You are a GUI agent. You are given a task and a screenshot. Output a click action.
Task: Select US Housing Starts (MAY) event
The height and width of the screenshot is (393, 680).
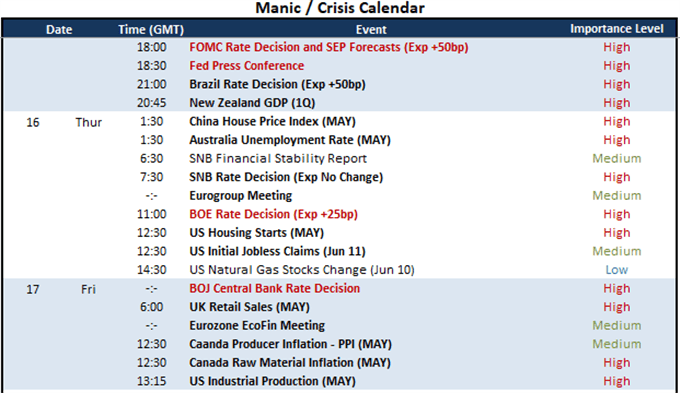point(256,233)
